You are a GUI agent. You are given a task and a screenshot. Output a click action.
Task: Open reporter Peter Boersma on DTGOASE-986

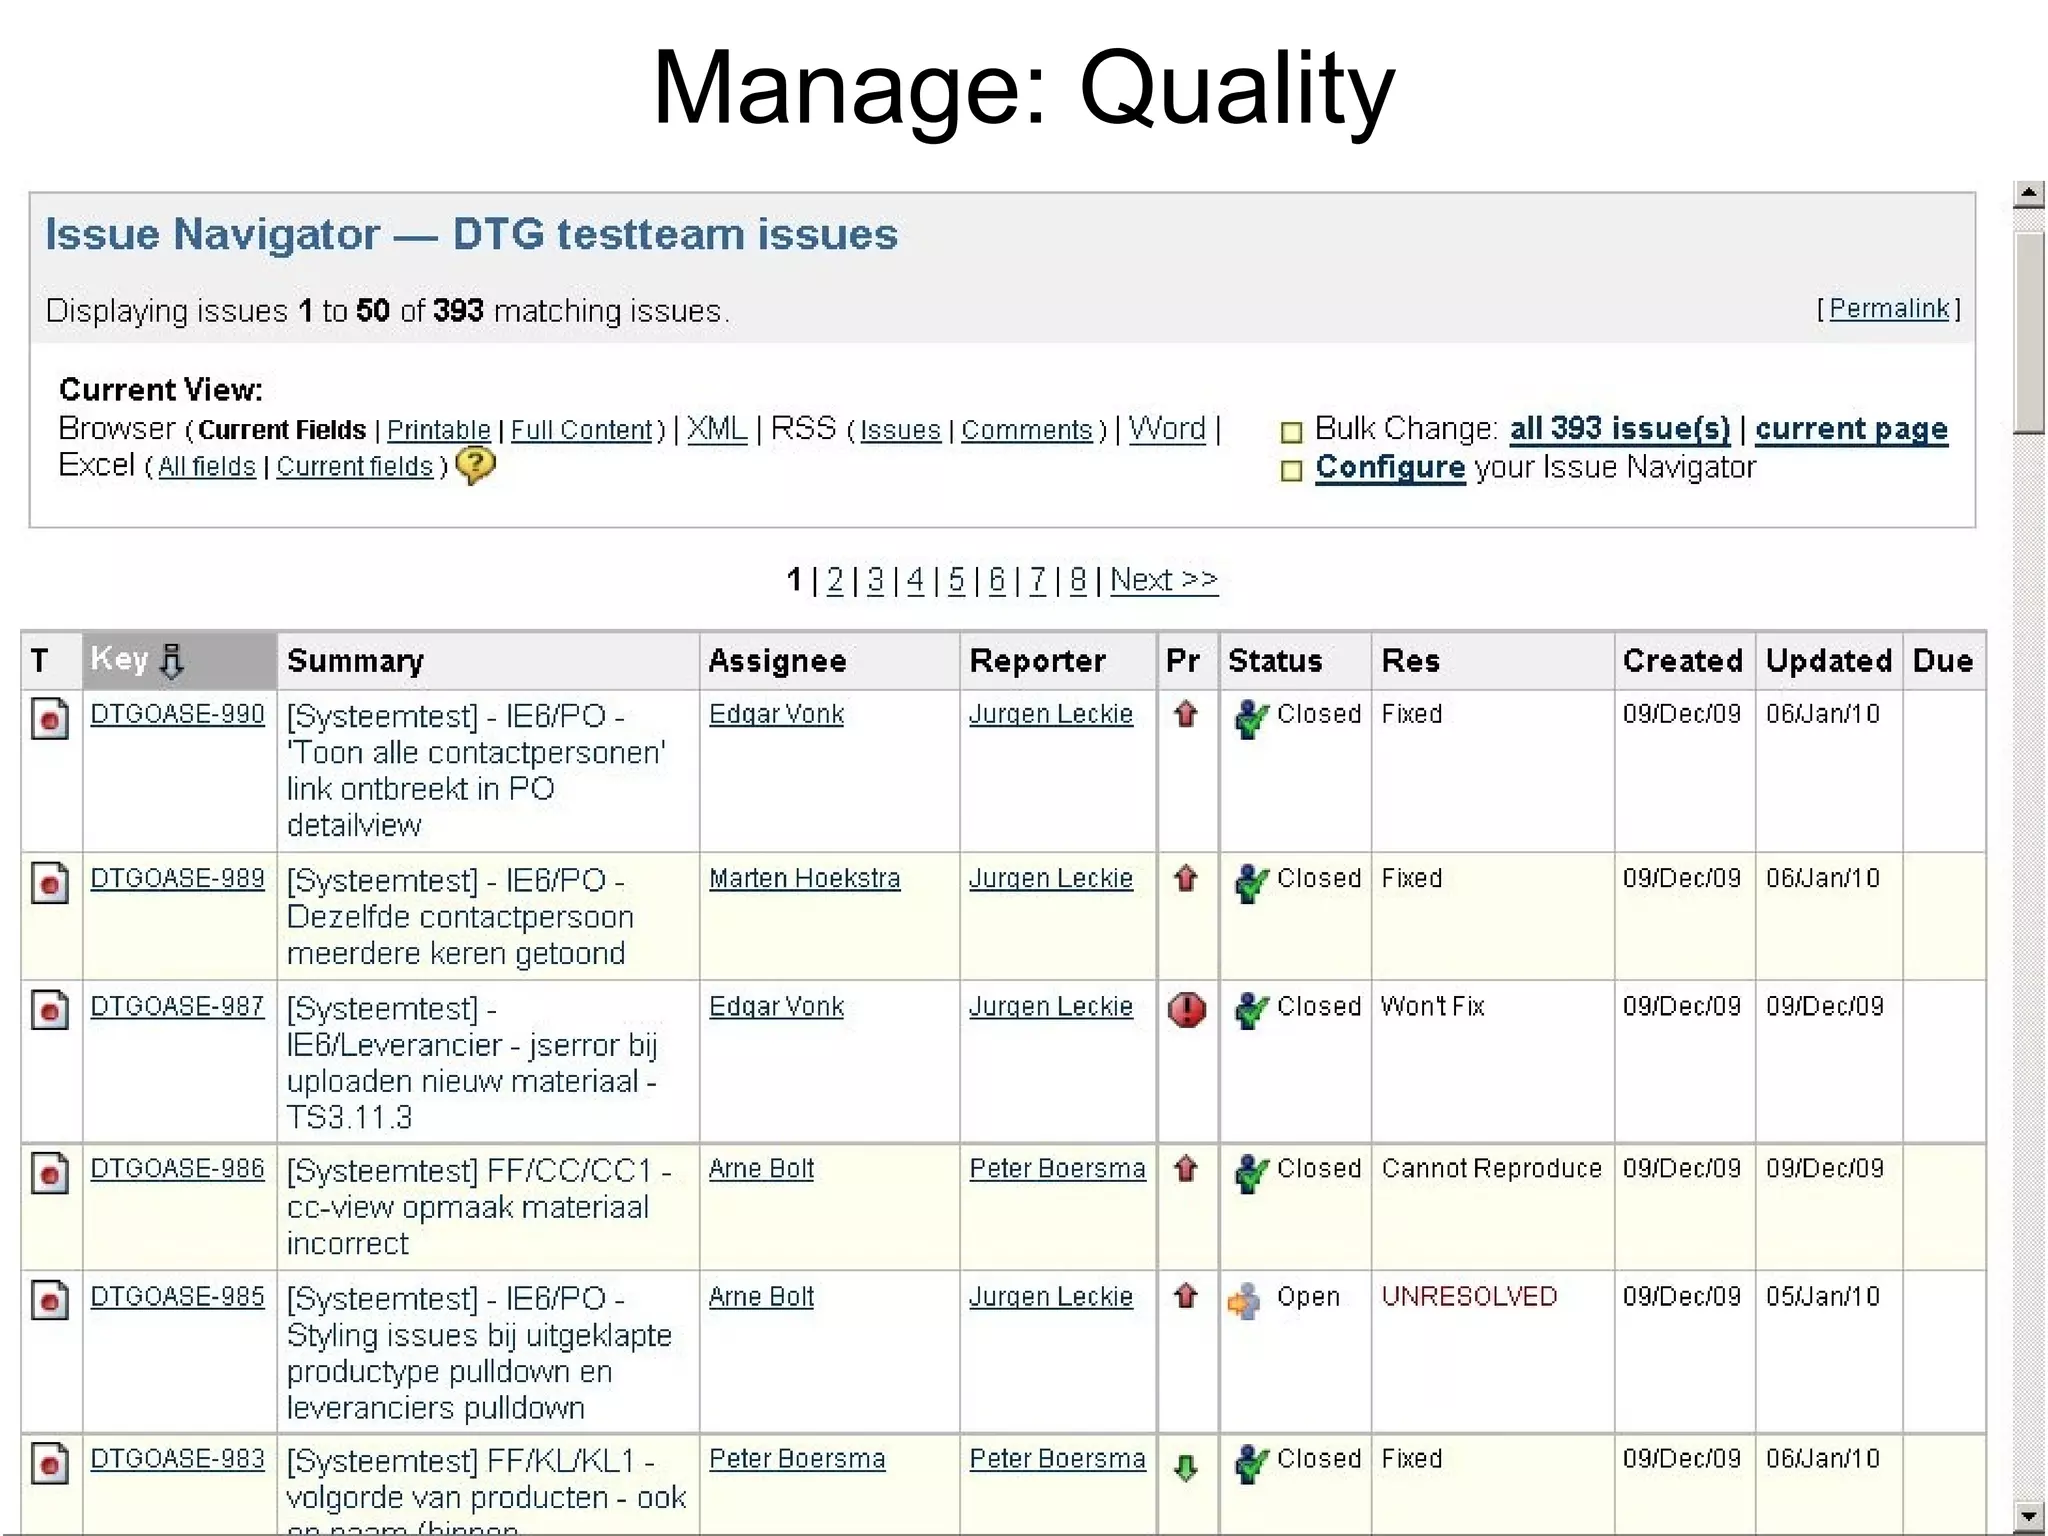(1057, 1168)
